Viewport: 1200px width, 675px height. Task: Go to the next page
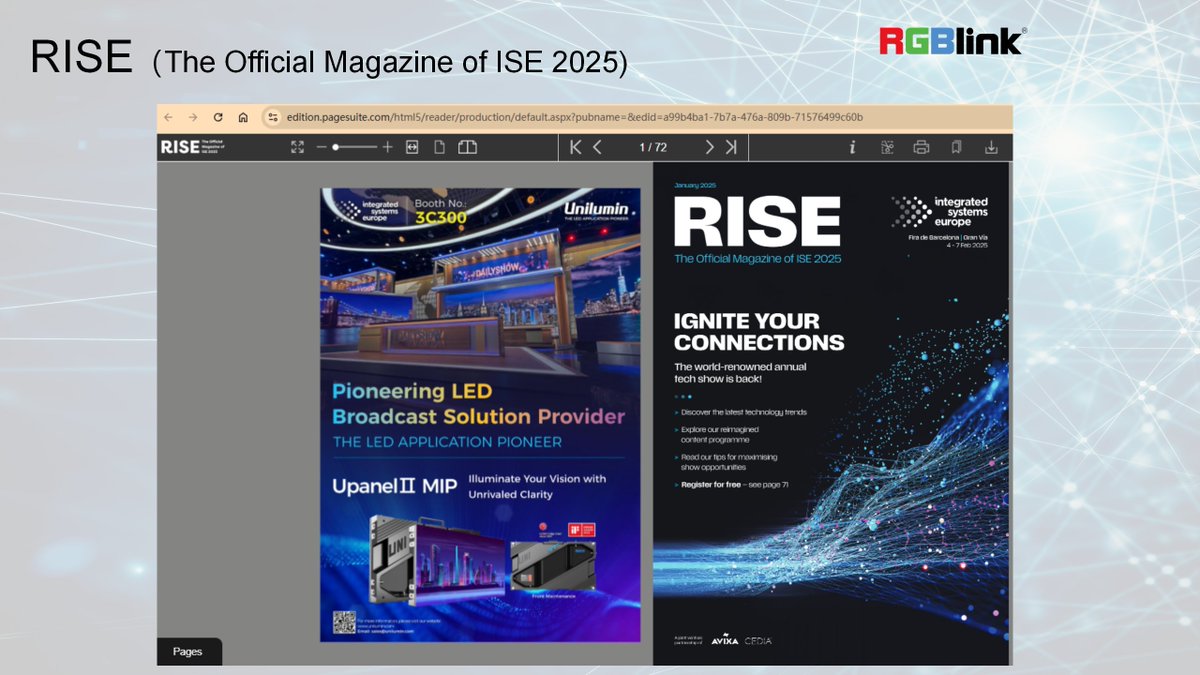(x=709, y=147)
